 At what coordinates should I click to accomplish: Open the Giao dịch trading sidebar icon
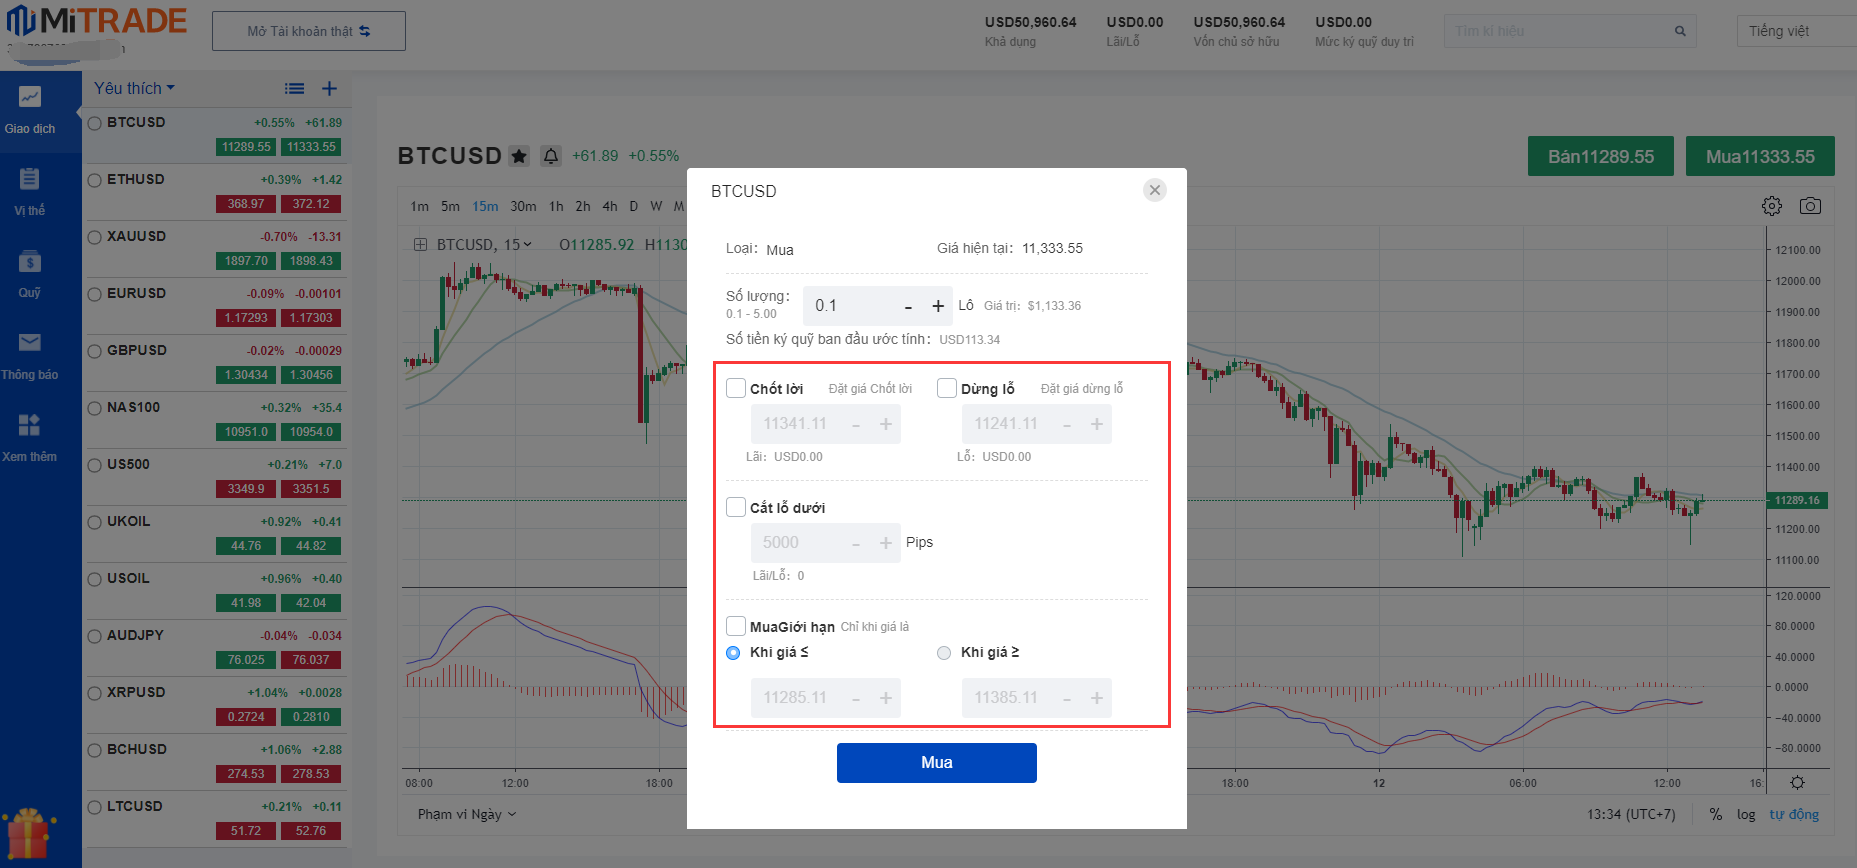coord(30,109)
